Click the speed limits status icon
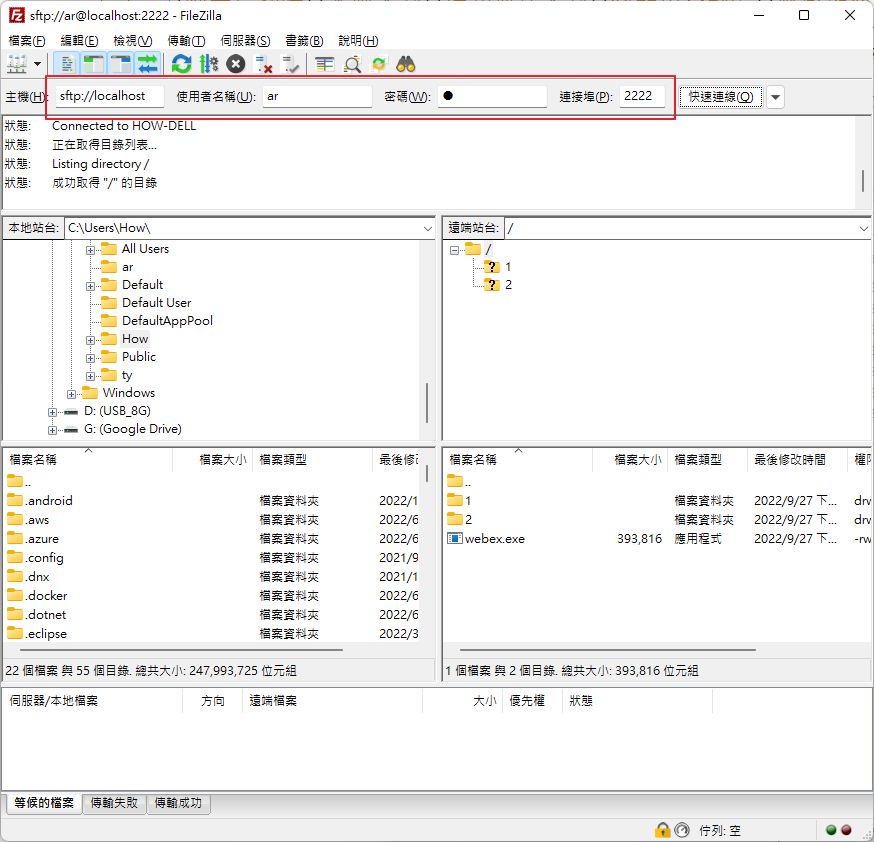874x842 pixels. (682, 830)
